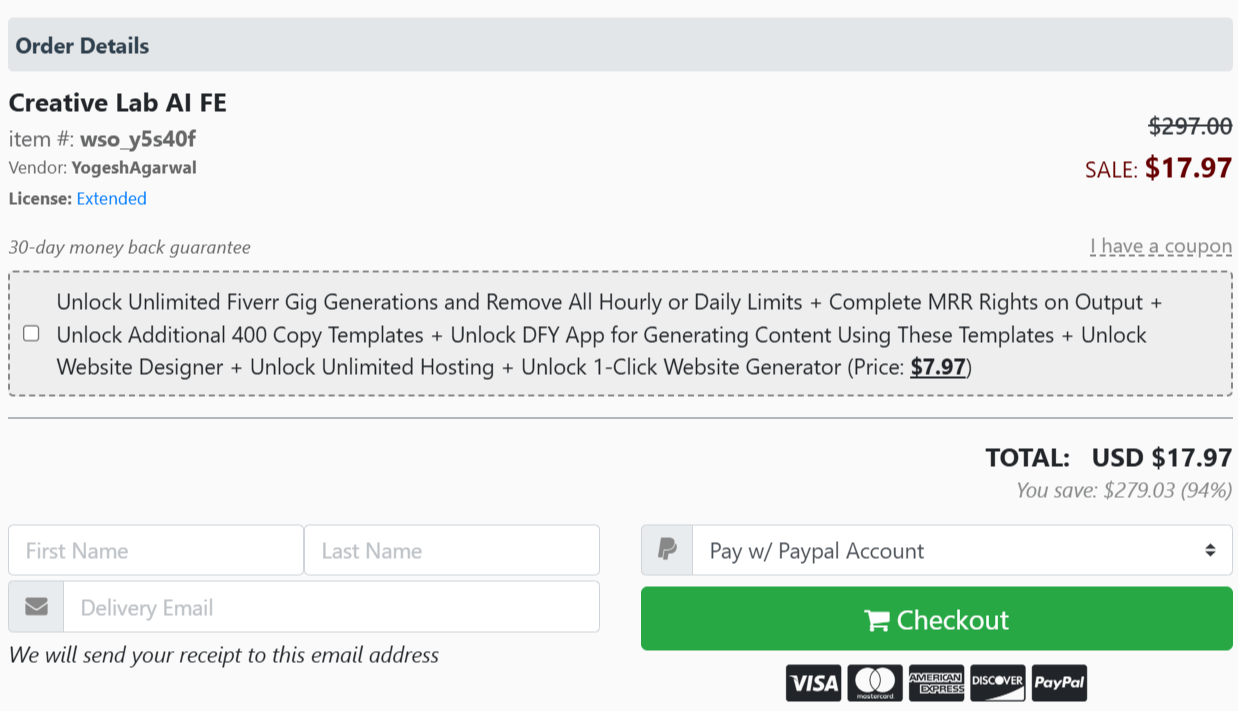Focus the Last Name field
The width and height of the screenshot is (1238, 711).
[x=452, y=550]
